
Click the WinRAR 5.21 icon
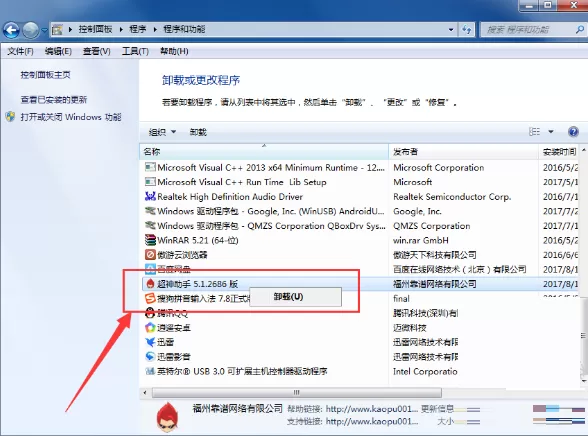[150, 240]
